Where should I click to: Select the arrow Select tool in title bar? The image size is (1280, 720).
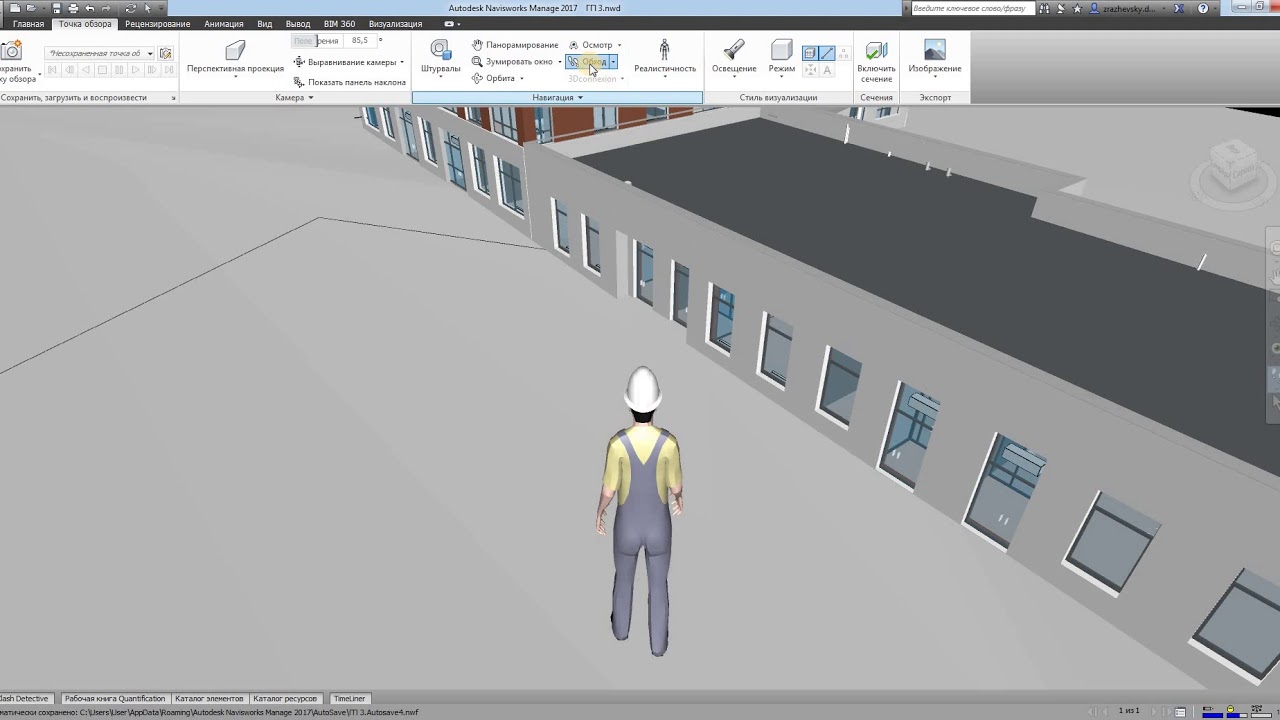148,8
